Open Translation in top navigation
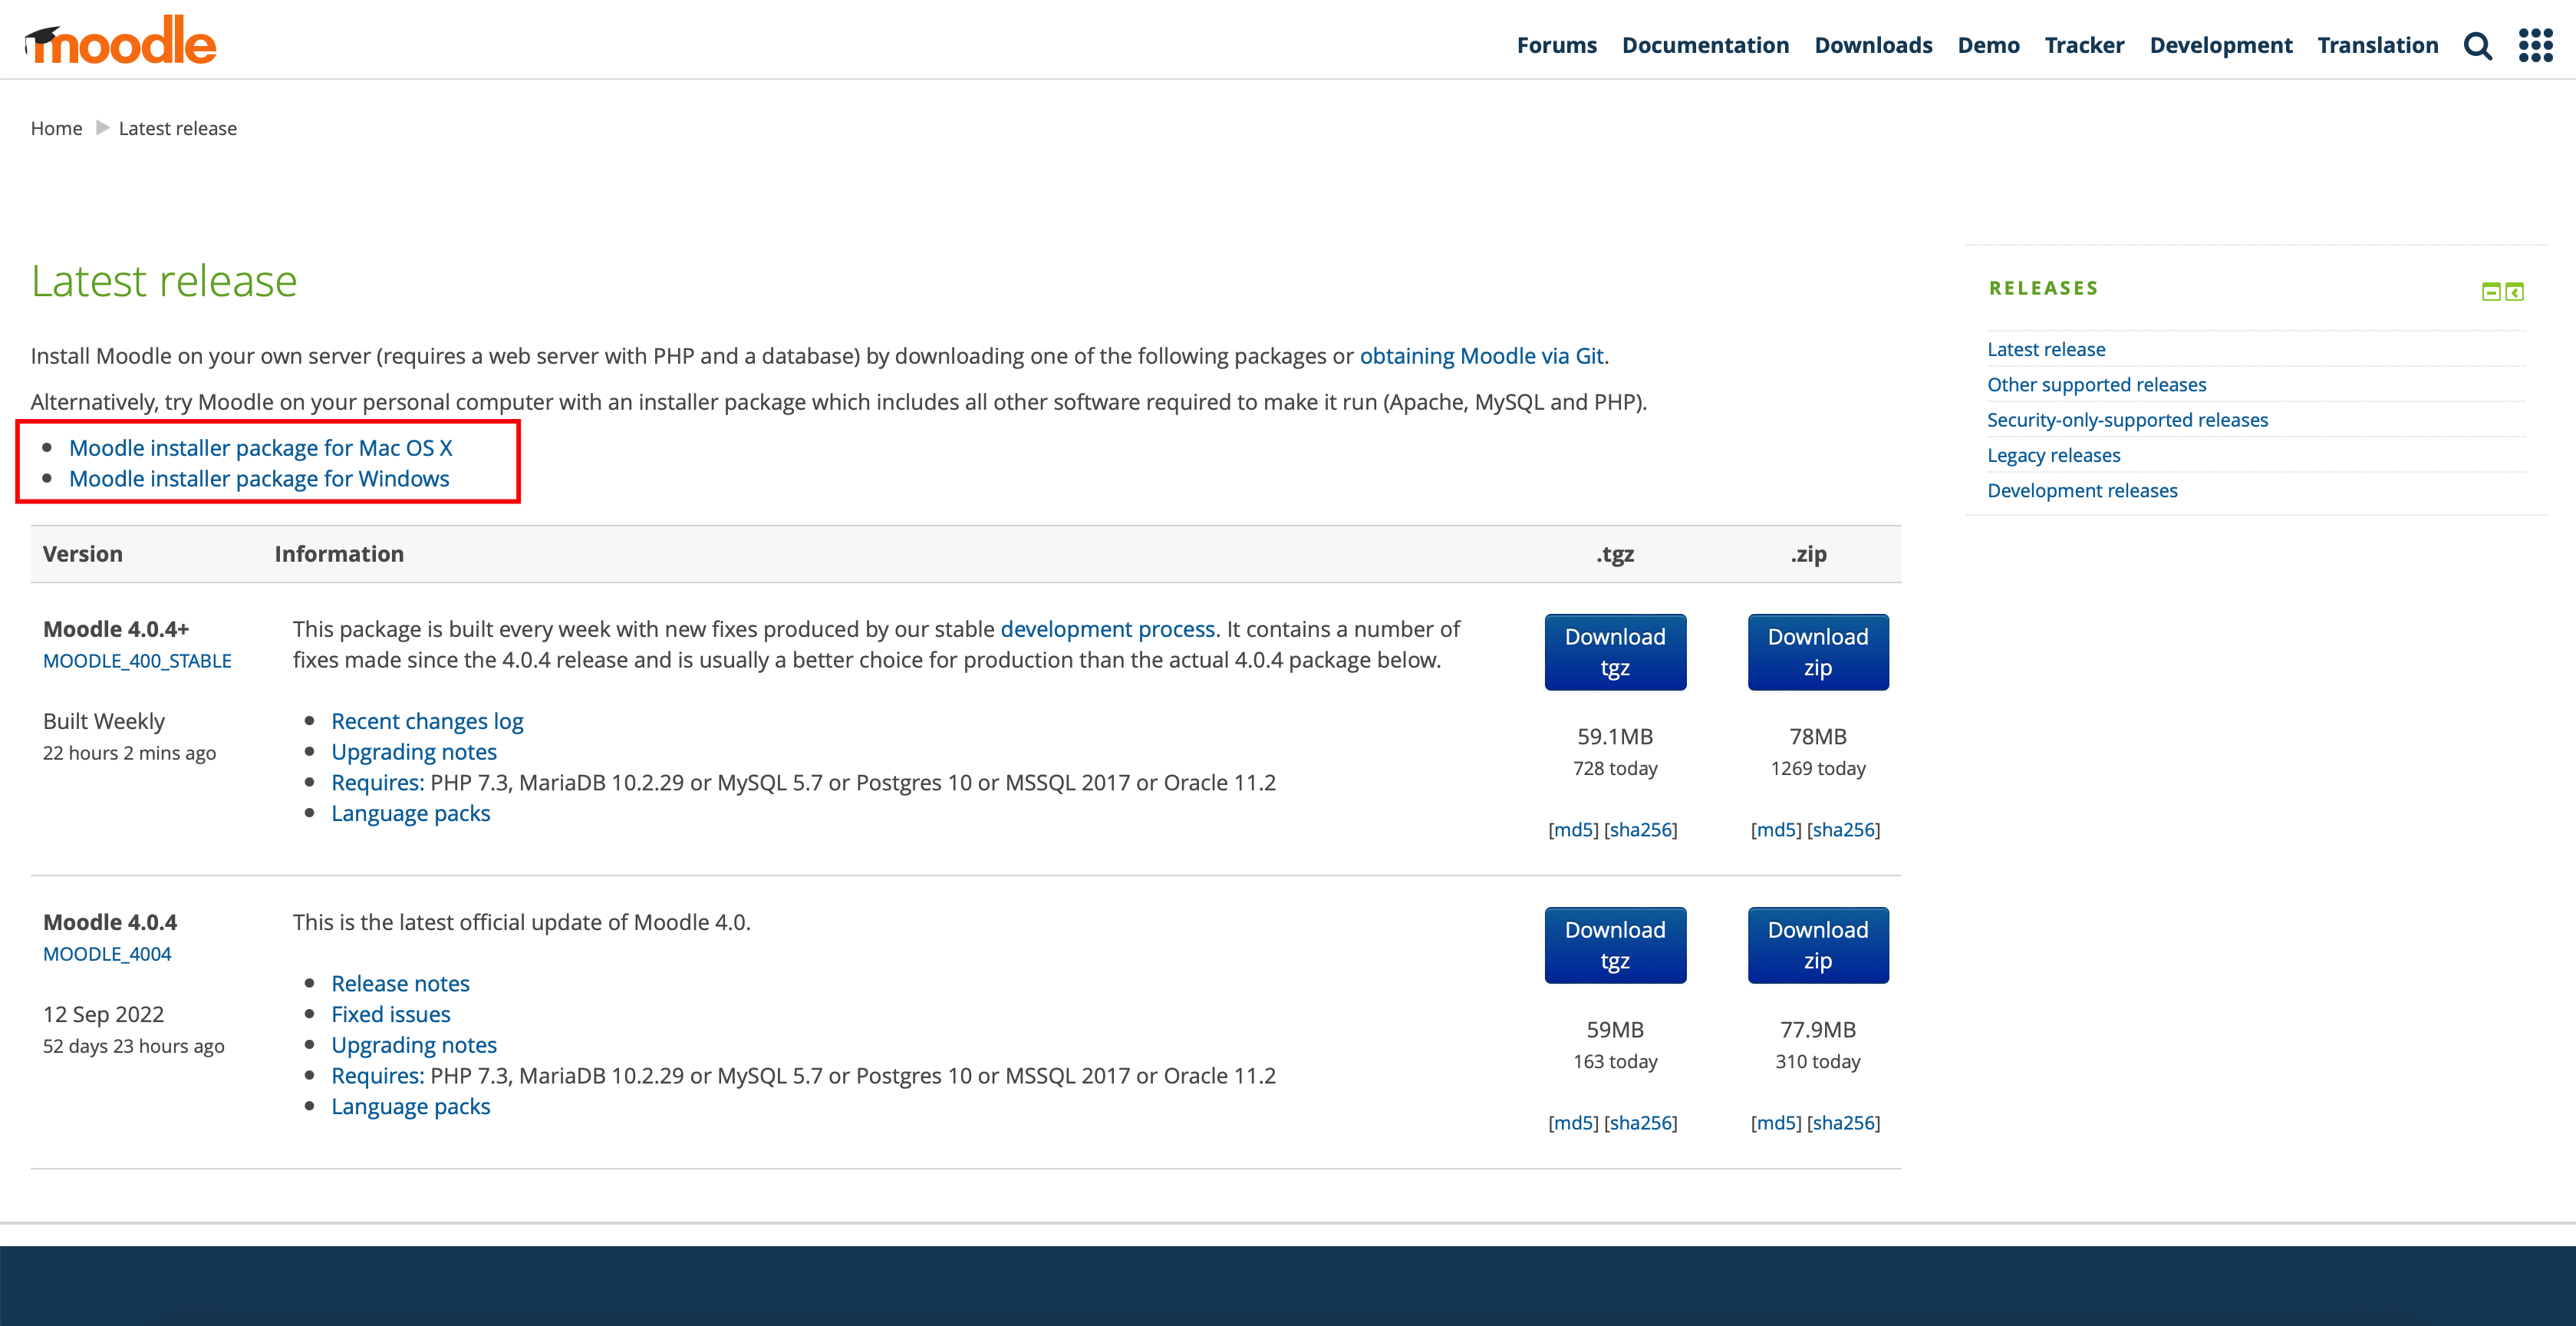The image size is (2576, 1326). click(2377, 45)
